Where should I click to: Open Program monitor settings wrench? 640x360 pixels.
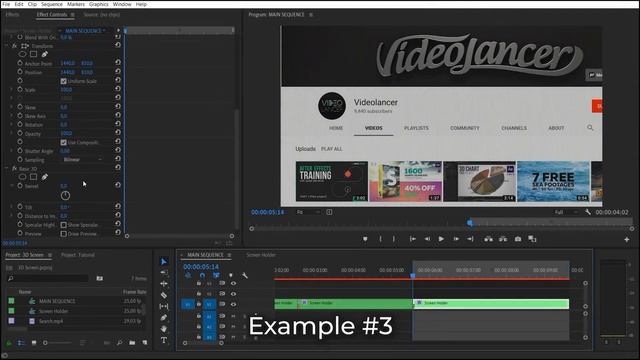pos(588,212)
